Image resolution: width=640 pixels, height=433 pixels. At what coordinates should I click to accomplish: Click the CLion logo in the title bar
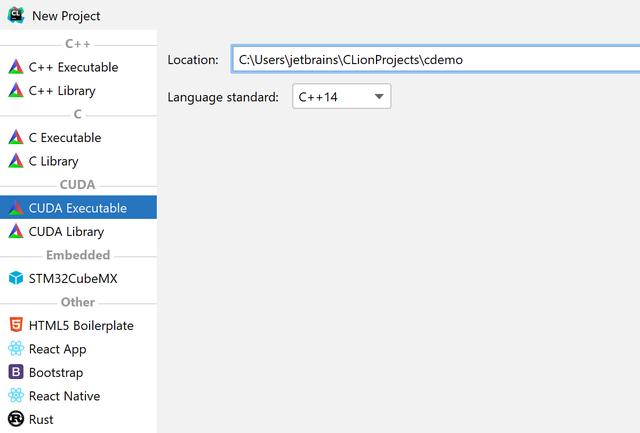(x=16, y=16)
